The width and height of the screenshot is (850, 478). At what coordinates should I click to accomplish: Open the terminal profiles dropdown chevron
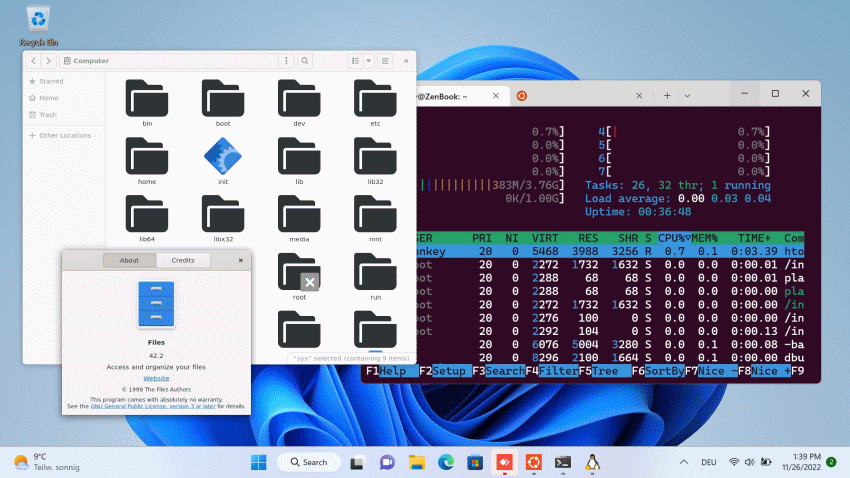coord(687,96)
